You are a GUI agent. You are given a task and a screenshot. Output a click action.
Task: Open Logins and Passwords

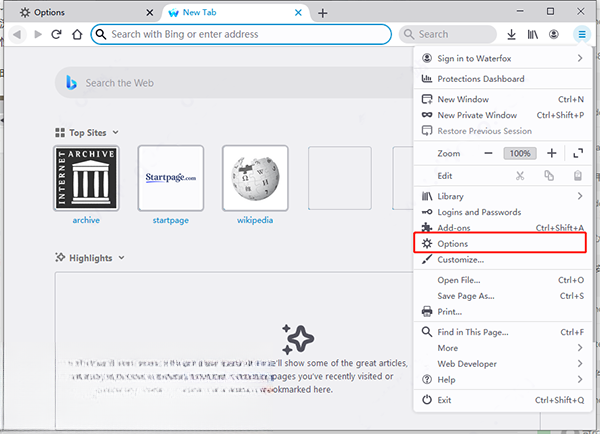tap(502, 212)
